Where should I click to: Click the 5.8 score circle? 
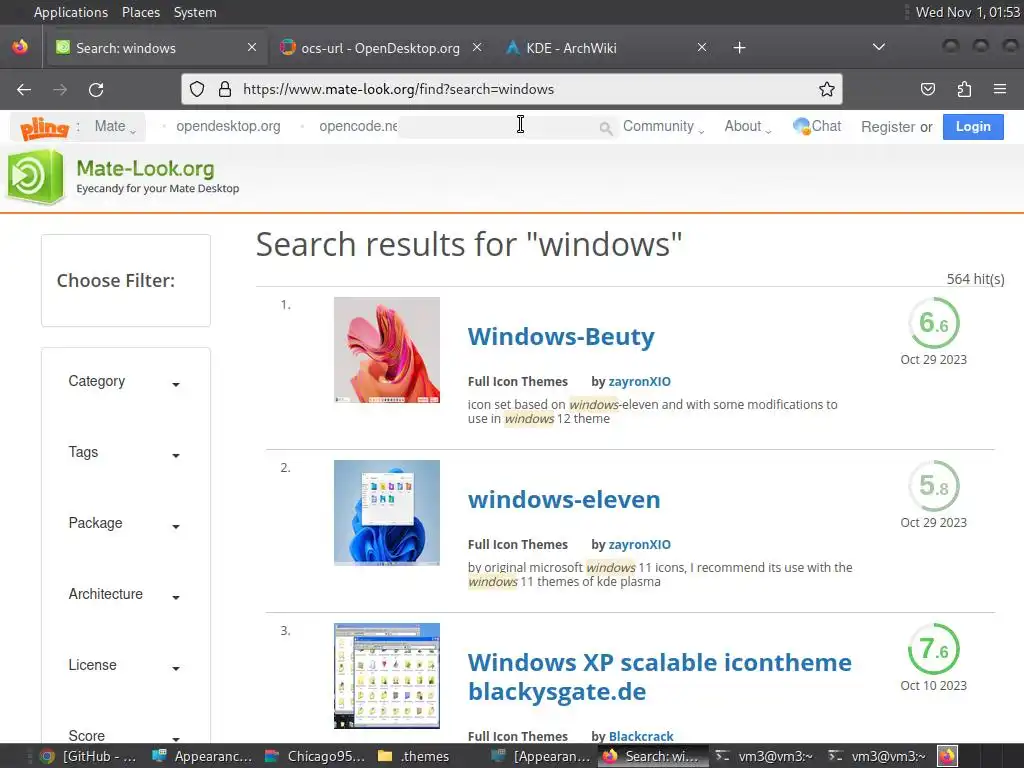[934, 486]
